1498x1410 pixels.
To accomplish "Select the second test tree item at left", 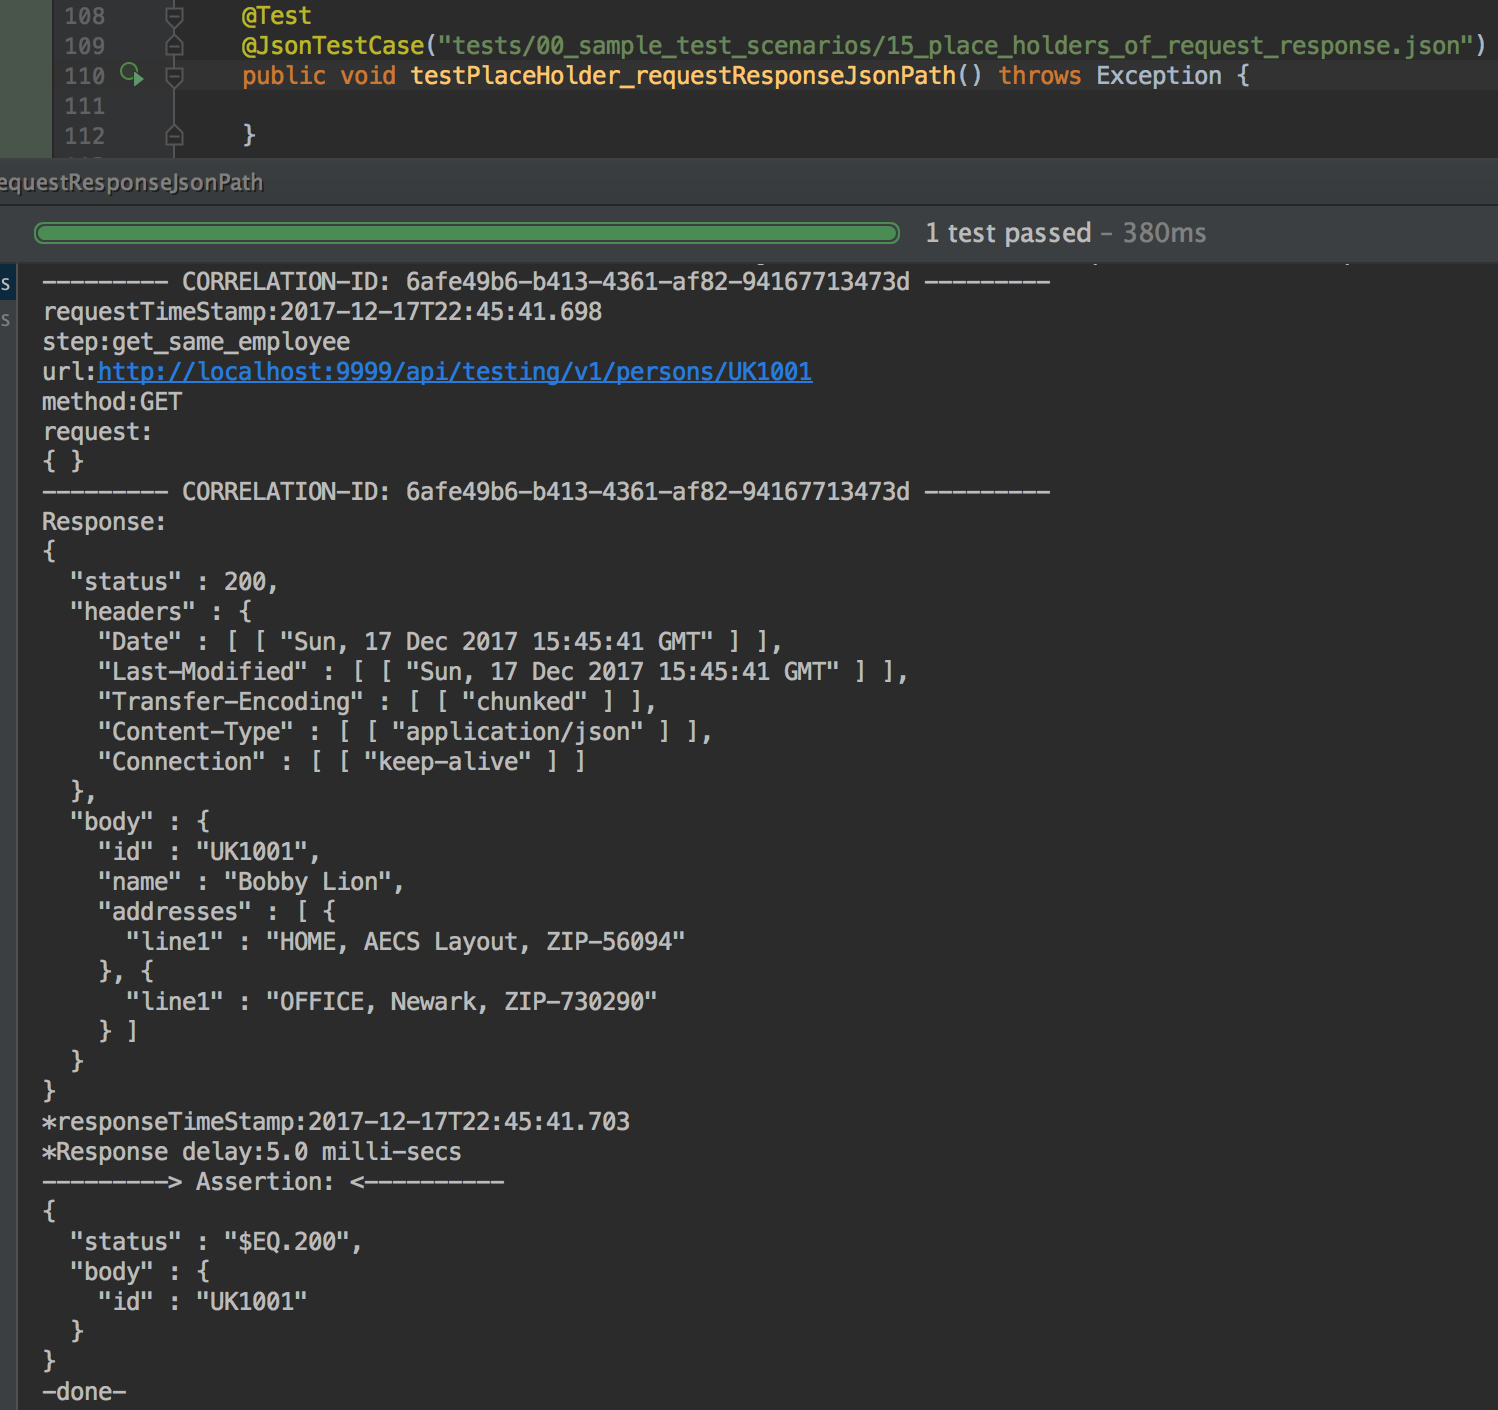I will click(7, 320).
